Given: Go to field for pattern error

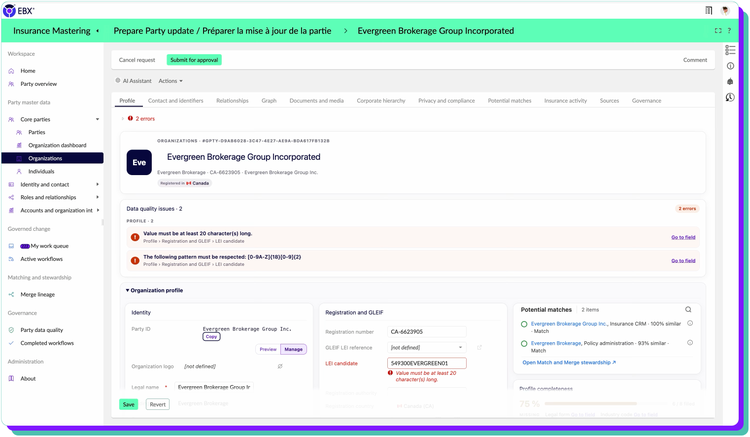Looking at the screenshot, I should pyautogui.click(x=683, y=261).
